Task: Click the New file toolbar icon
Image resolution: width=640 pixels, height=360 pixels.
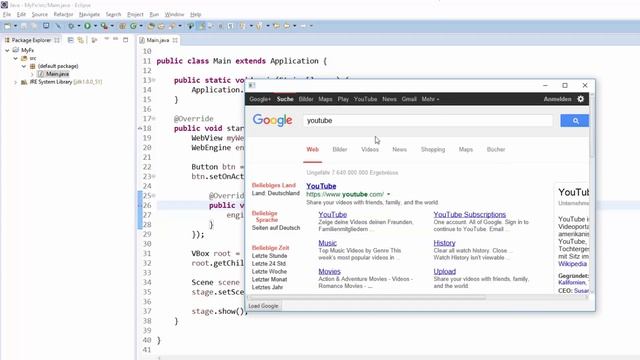Action: point(7,26)
